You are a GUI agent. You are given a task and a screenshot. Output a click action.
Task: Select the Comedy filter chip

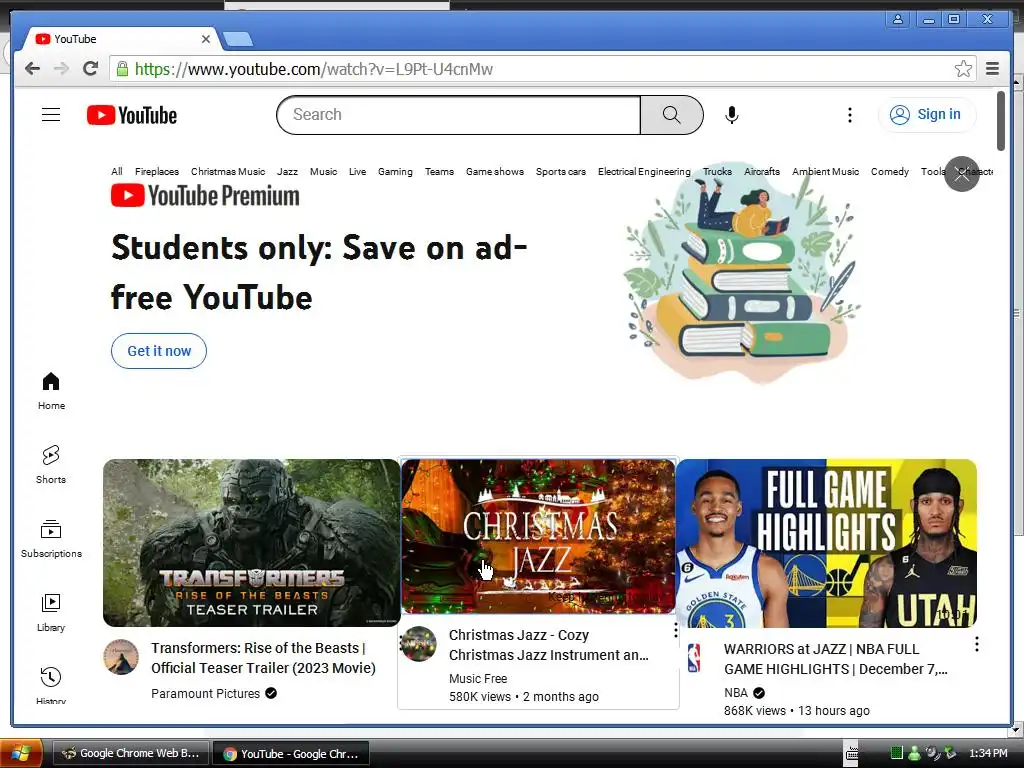click(x=889, y=172)
